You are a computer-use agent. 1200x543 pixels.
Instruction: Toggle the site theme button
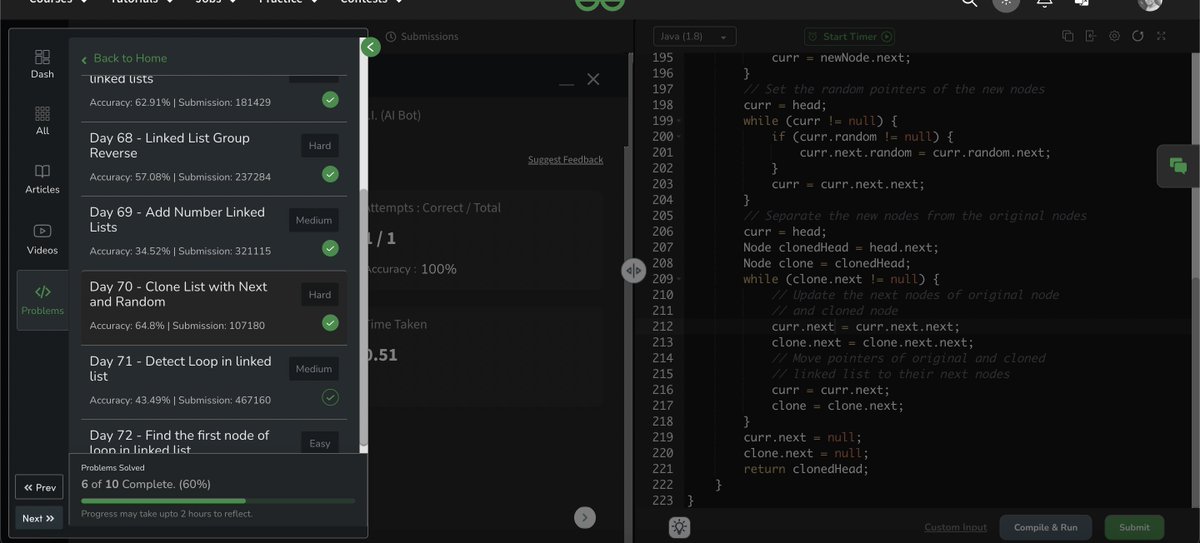click(x=1006, y=3)
